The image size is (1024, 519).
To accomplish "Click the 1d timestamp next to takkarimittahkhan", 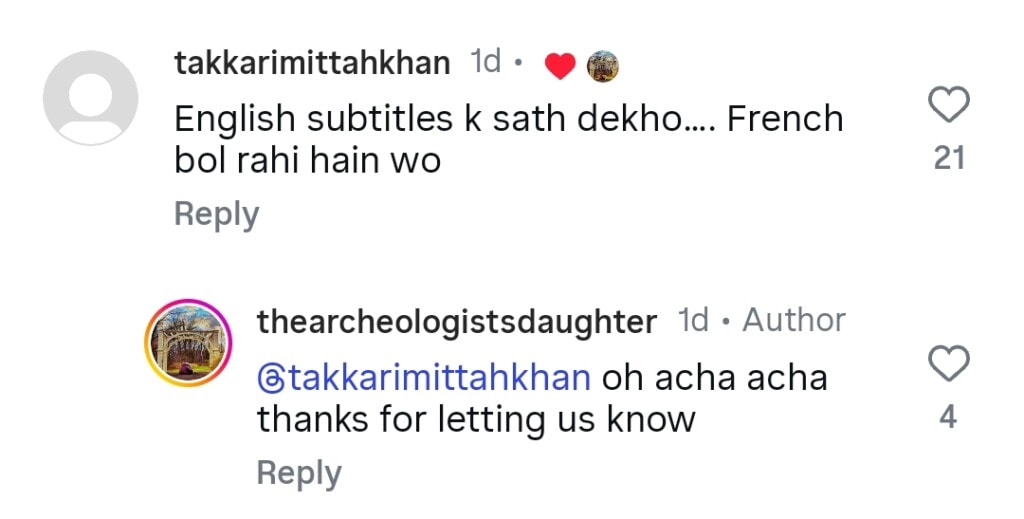I will tap(485, 62).
